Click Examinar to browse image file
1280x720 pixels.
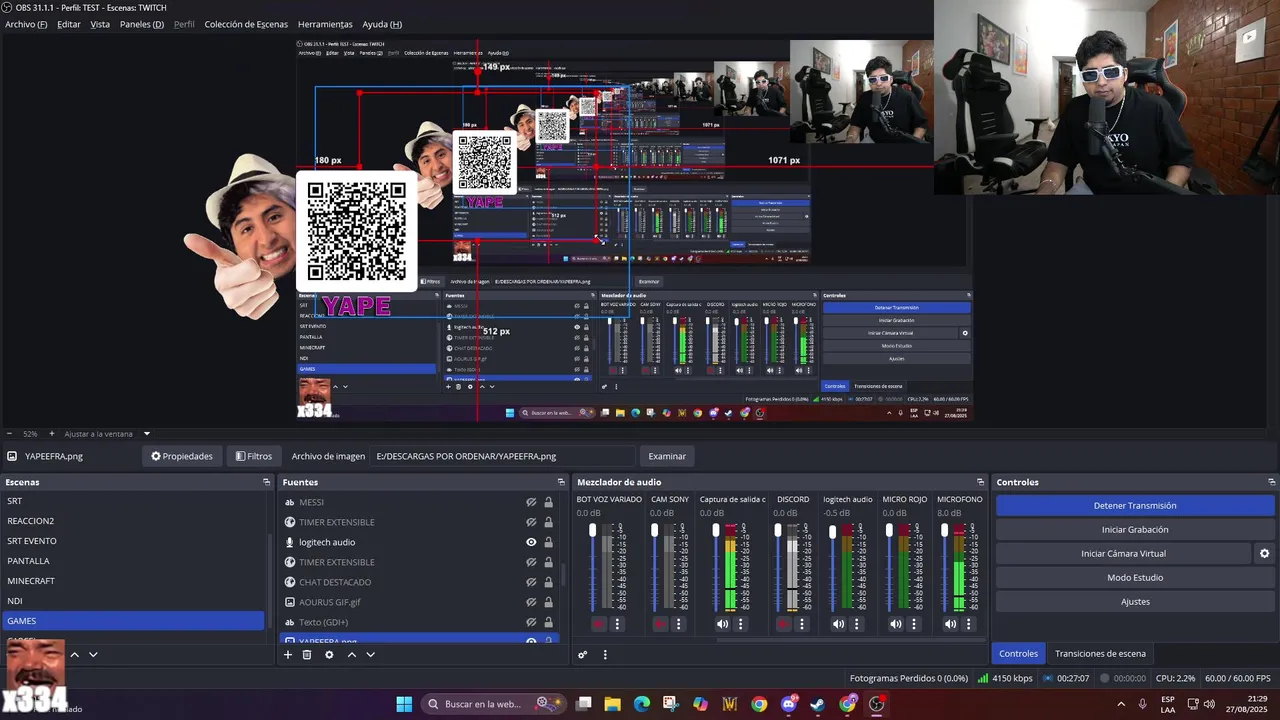(667, 456)
